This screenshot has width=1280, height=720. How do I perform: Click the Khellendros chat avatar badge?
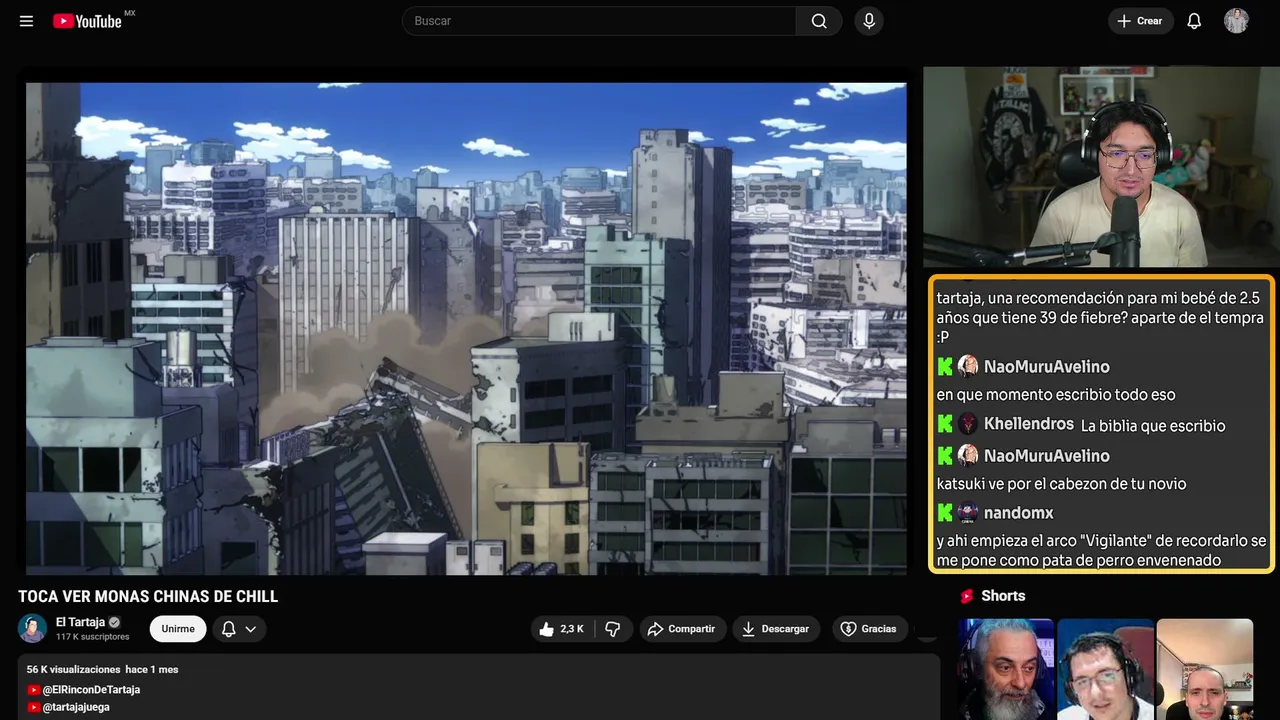(x=968, y=424)
